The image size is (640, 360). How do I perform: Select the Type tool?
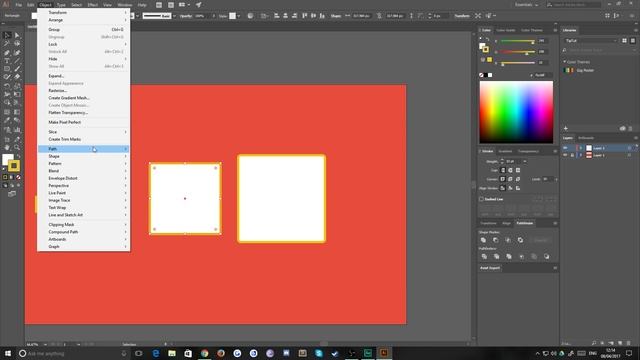(x=7, y=61)
